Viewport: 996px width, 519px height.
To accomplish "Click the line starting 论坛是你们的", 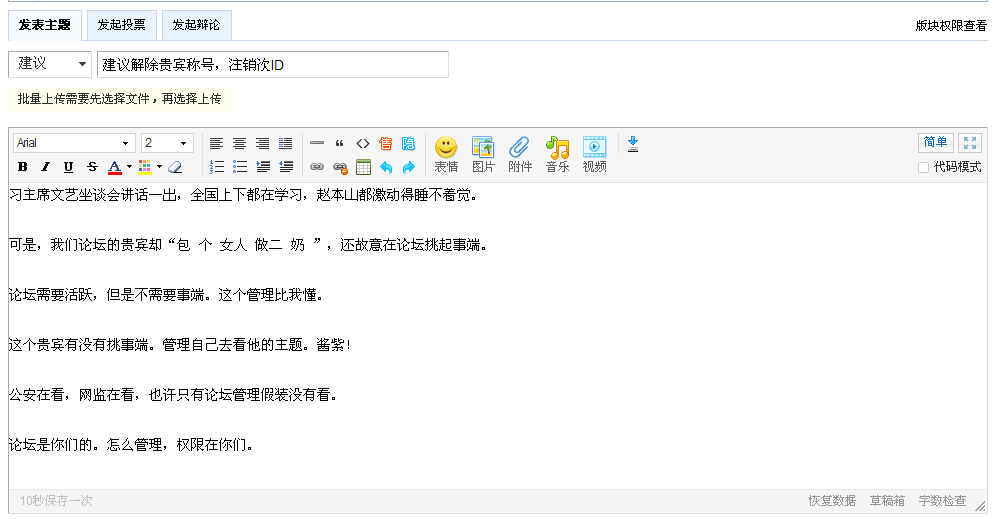I will [131, 445].
